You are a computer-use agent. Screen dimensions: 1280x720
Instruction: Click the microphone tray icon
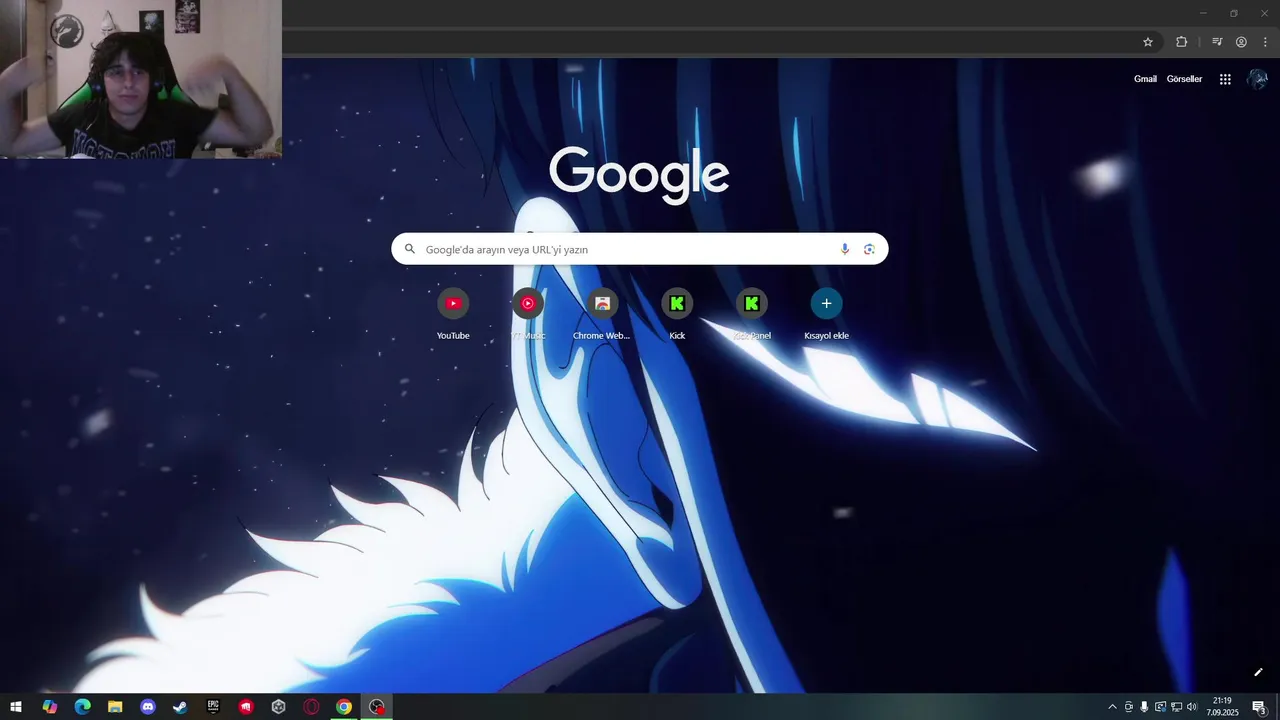[1144, 707]
